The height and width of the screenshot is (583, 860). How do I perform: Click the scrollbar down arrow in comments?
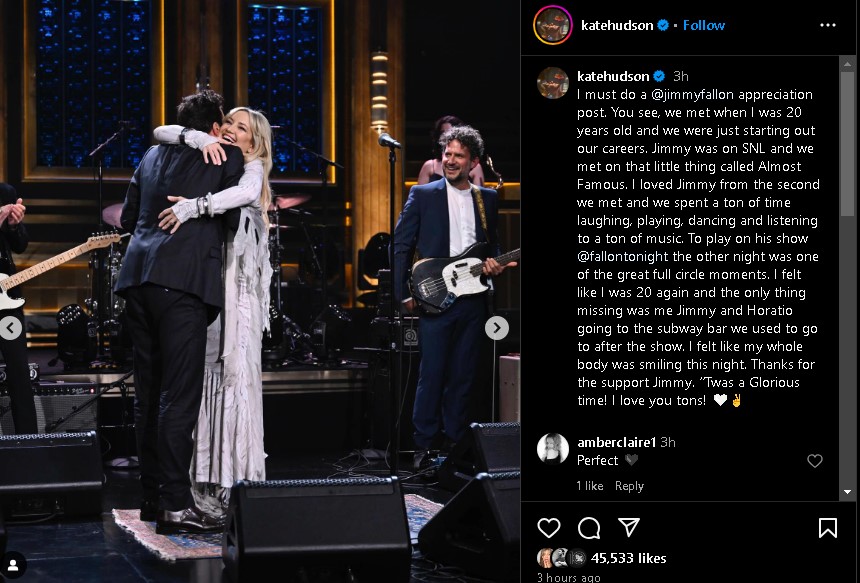coord(847,492)
